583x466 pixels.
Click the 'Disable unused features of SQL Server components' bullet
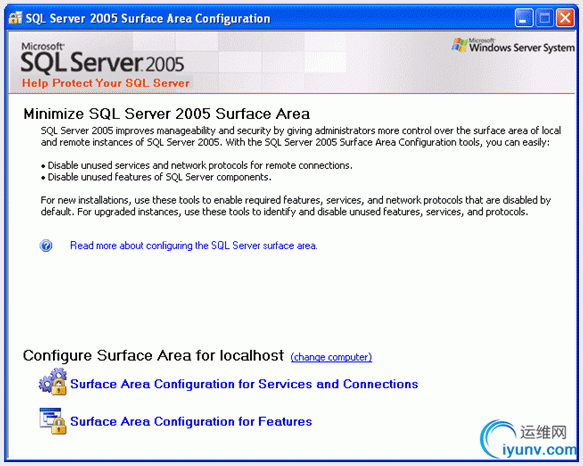click(156, 177)
